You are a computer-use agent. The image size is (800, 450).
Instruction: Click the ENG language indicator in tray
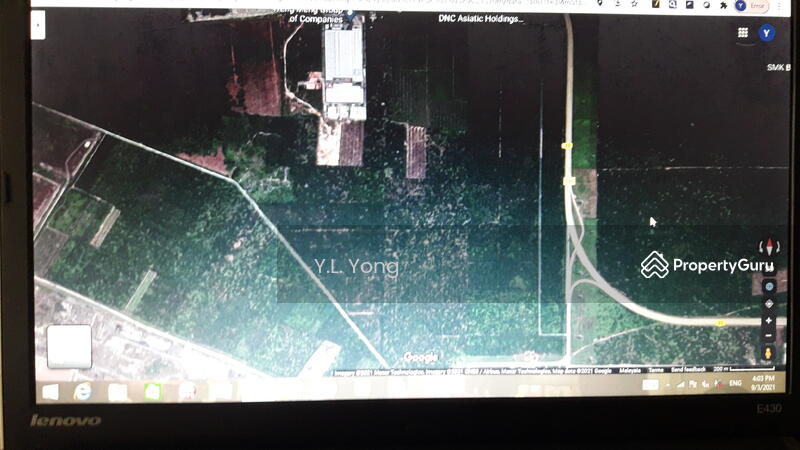click(735, 384)
